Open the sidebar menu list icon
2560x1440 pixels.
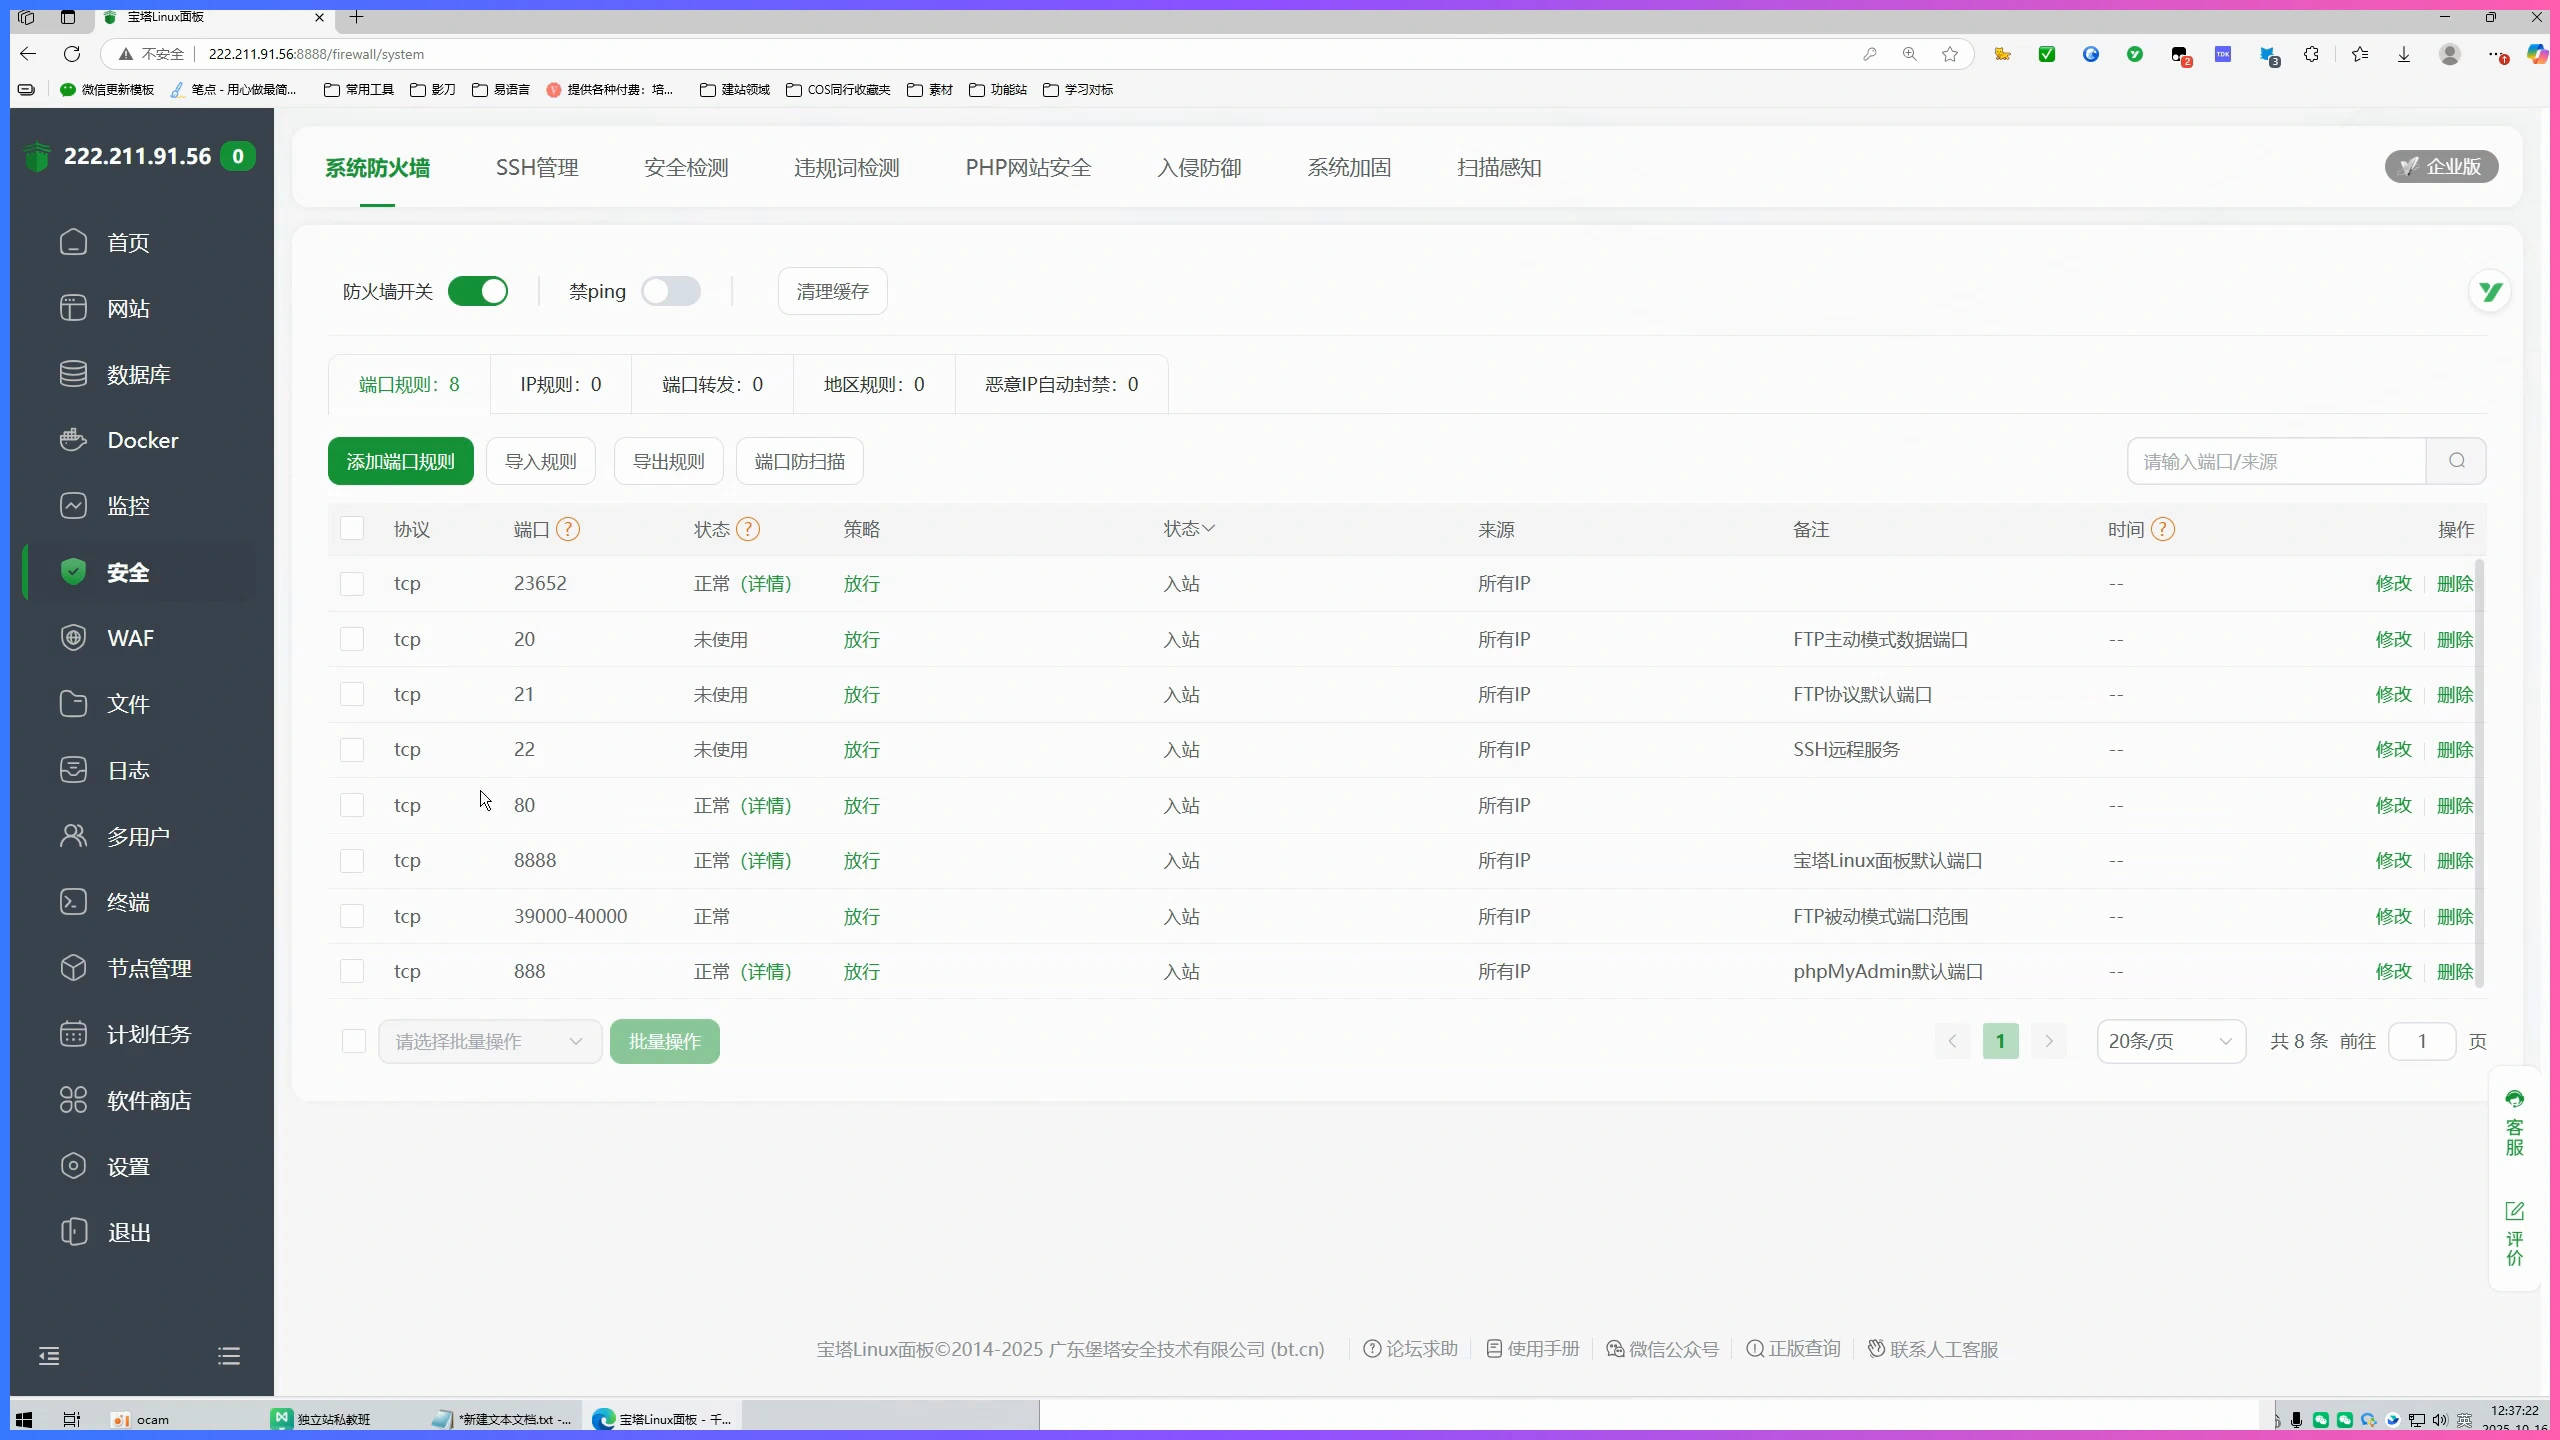229,1356
